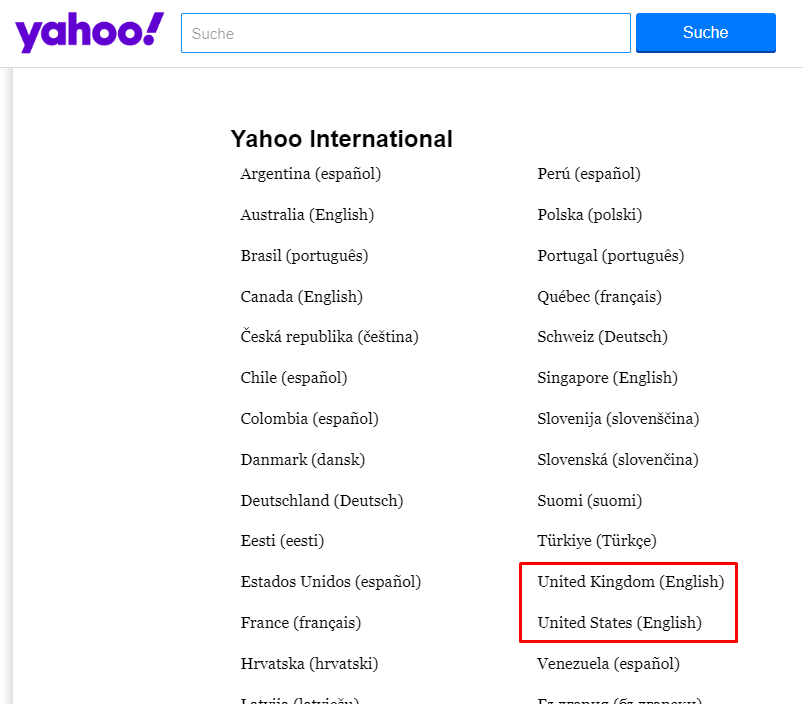803x704 pixels.
Task: Open Portugal (português) link
Action: [610, 256]
